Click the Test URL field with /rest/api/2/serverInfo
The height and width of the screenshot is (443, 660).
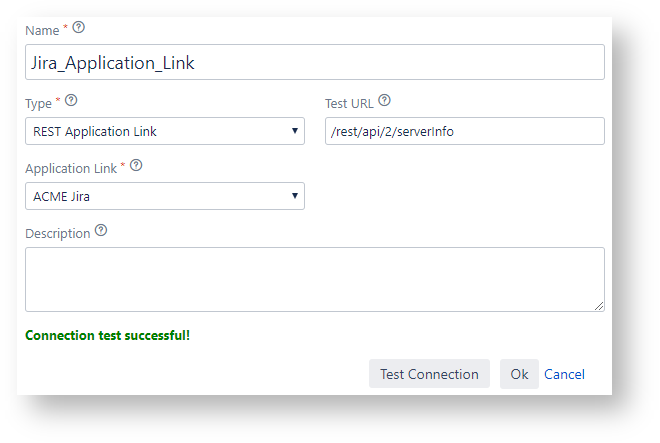pyautogui.click(x=464, y=131)
